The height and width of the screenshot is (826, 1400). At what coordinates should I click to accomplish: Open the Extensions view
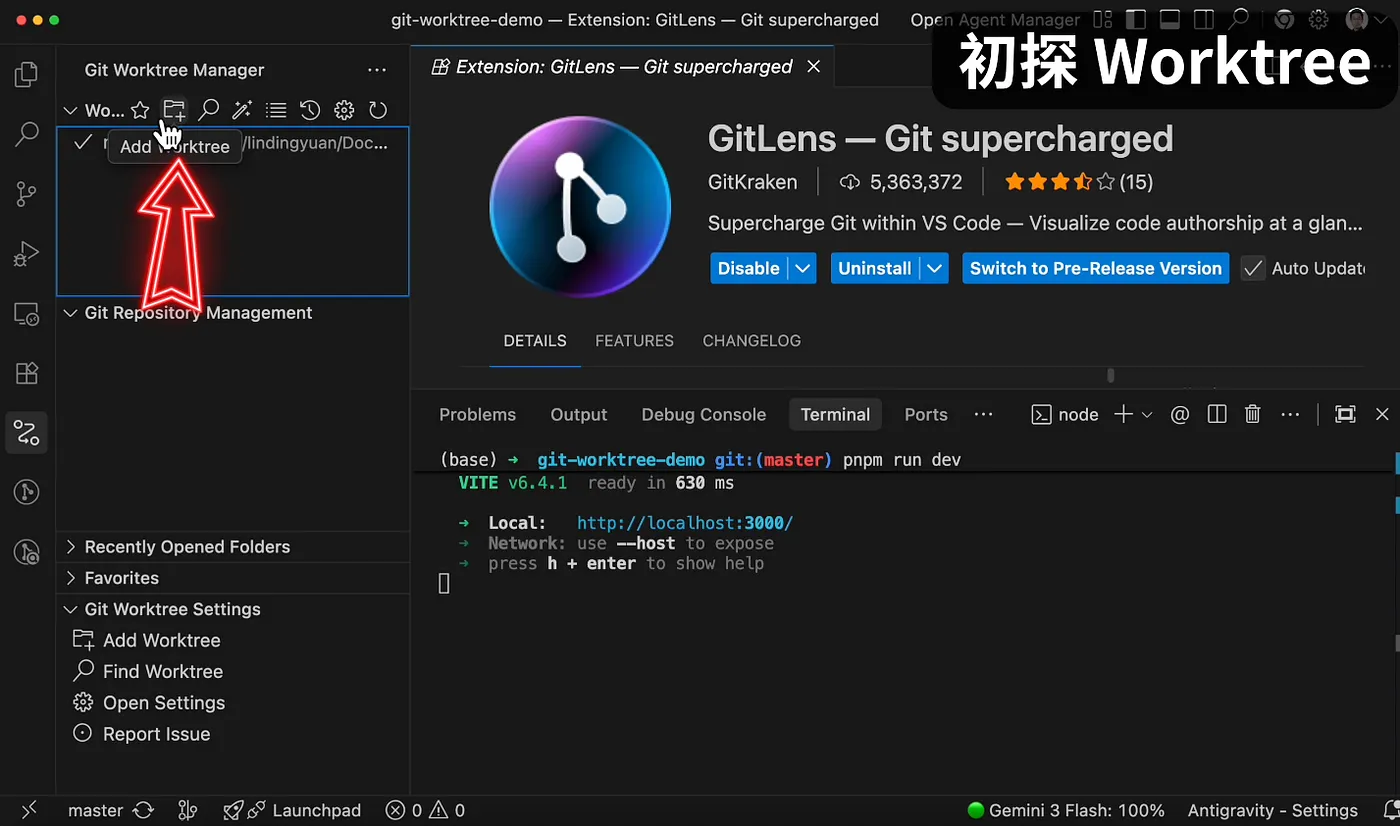click(27, 374)
